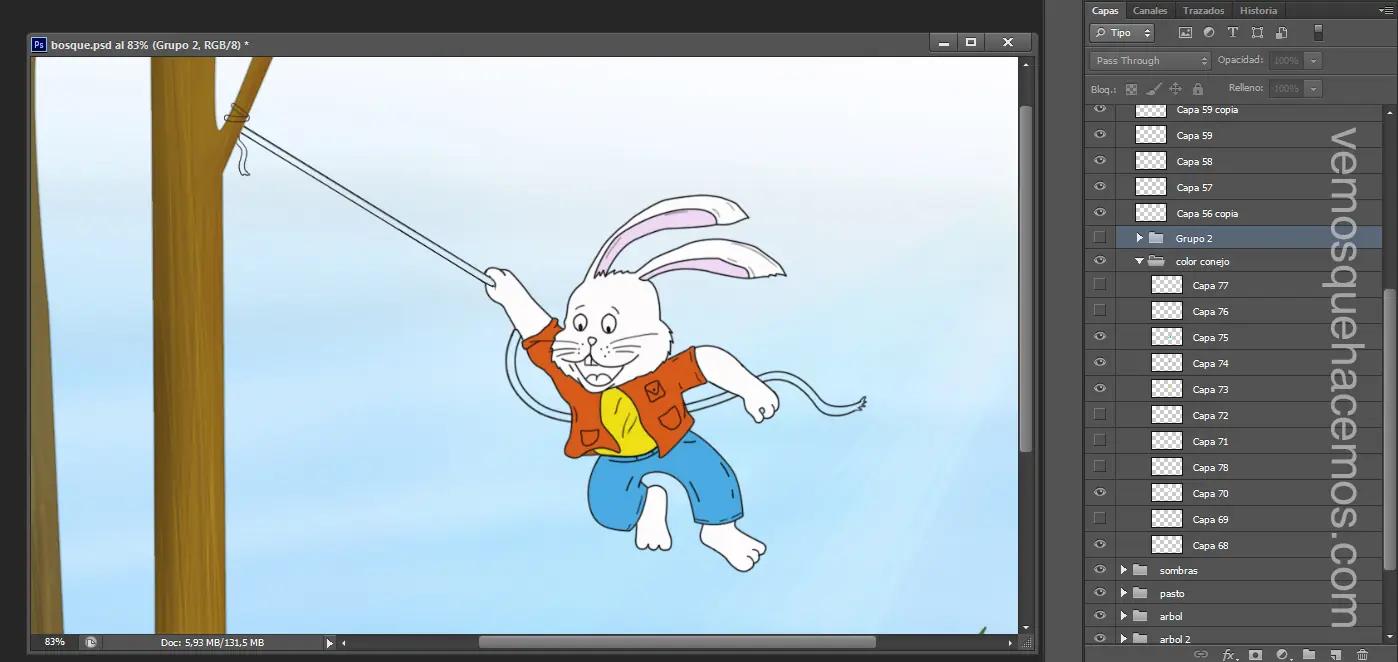Hide the sombras group

tap(1100, 570)
